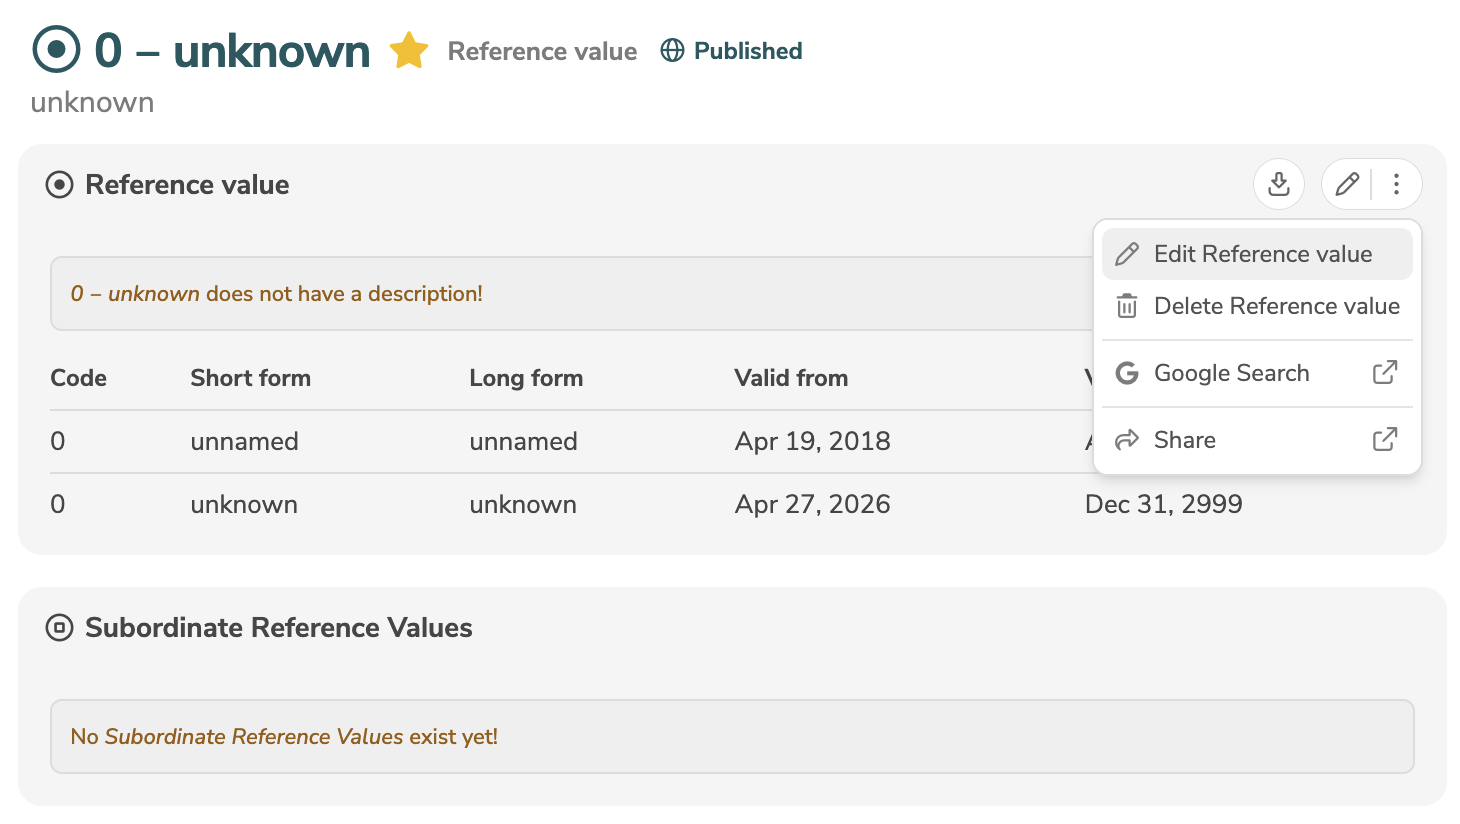Click the Subordinate Reference Values section icon
The height and width of the screenshot is (824, 1460).
60,628
